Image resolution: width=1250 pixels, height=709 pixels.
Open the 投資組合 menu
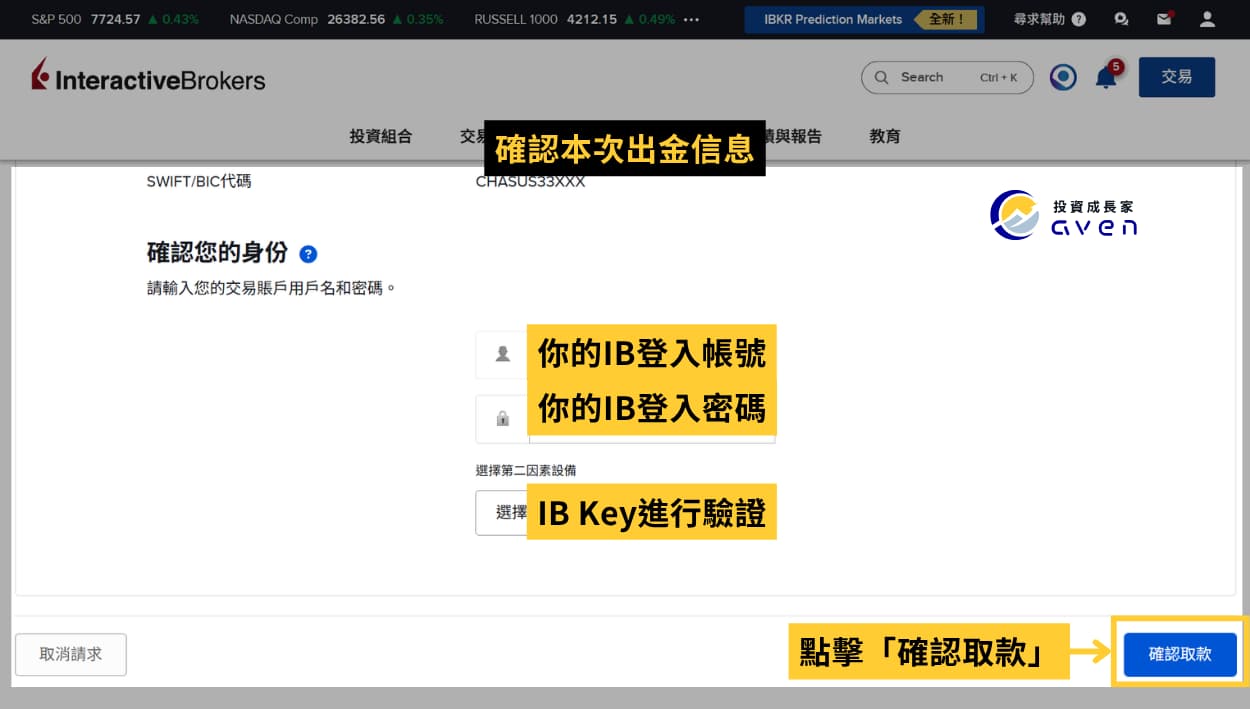[x=381, y=136]
